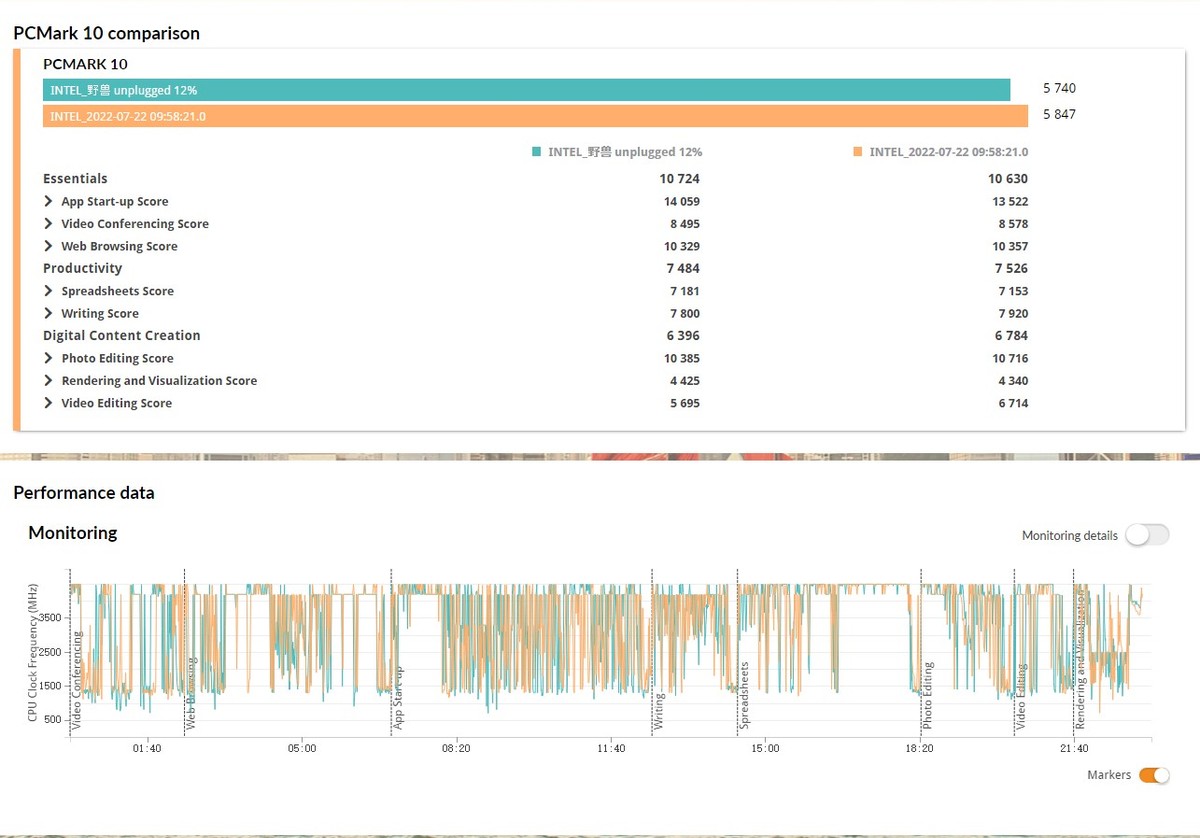The image size is (1200, 838).
Task: Expand the Rendering and Visualization Score row
Action: pyautogui.click(x=48, y=380)
